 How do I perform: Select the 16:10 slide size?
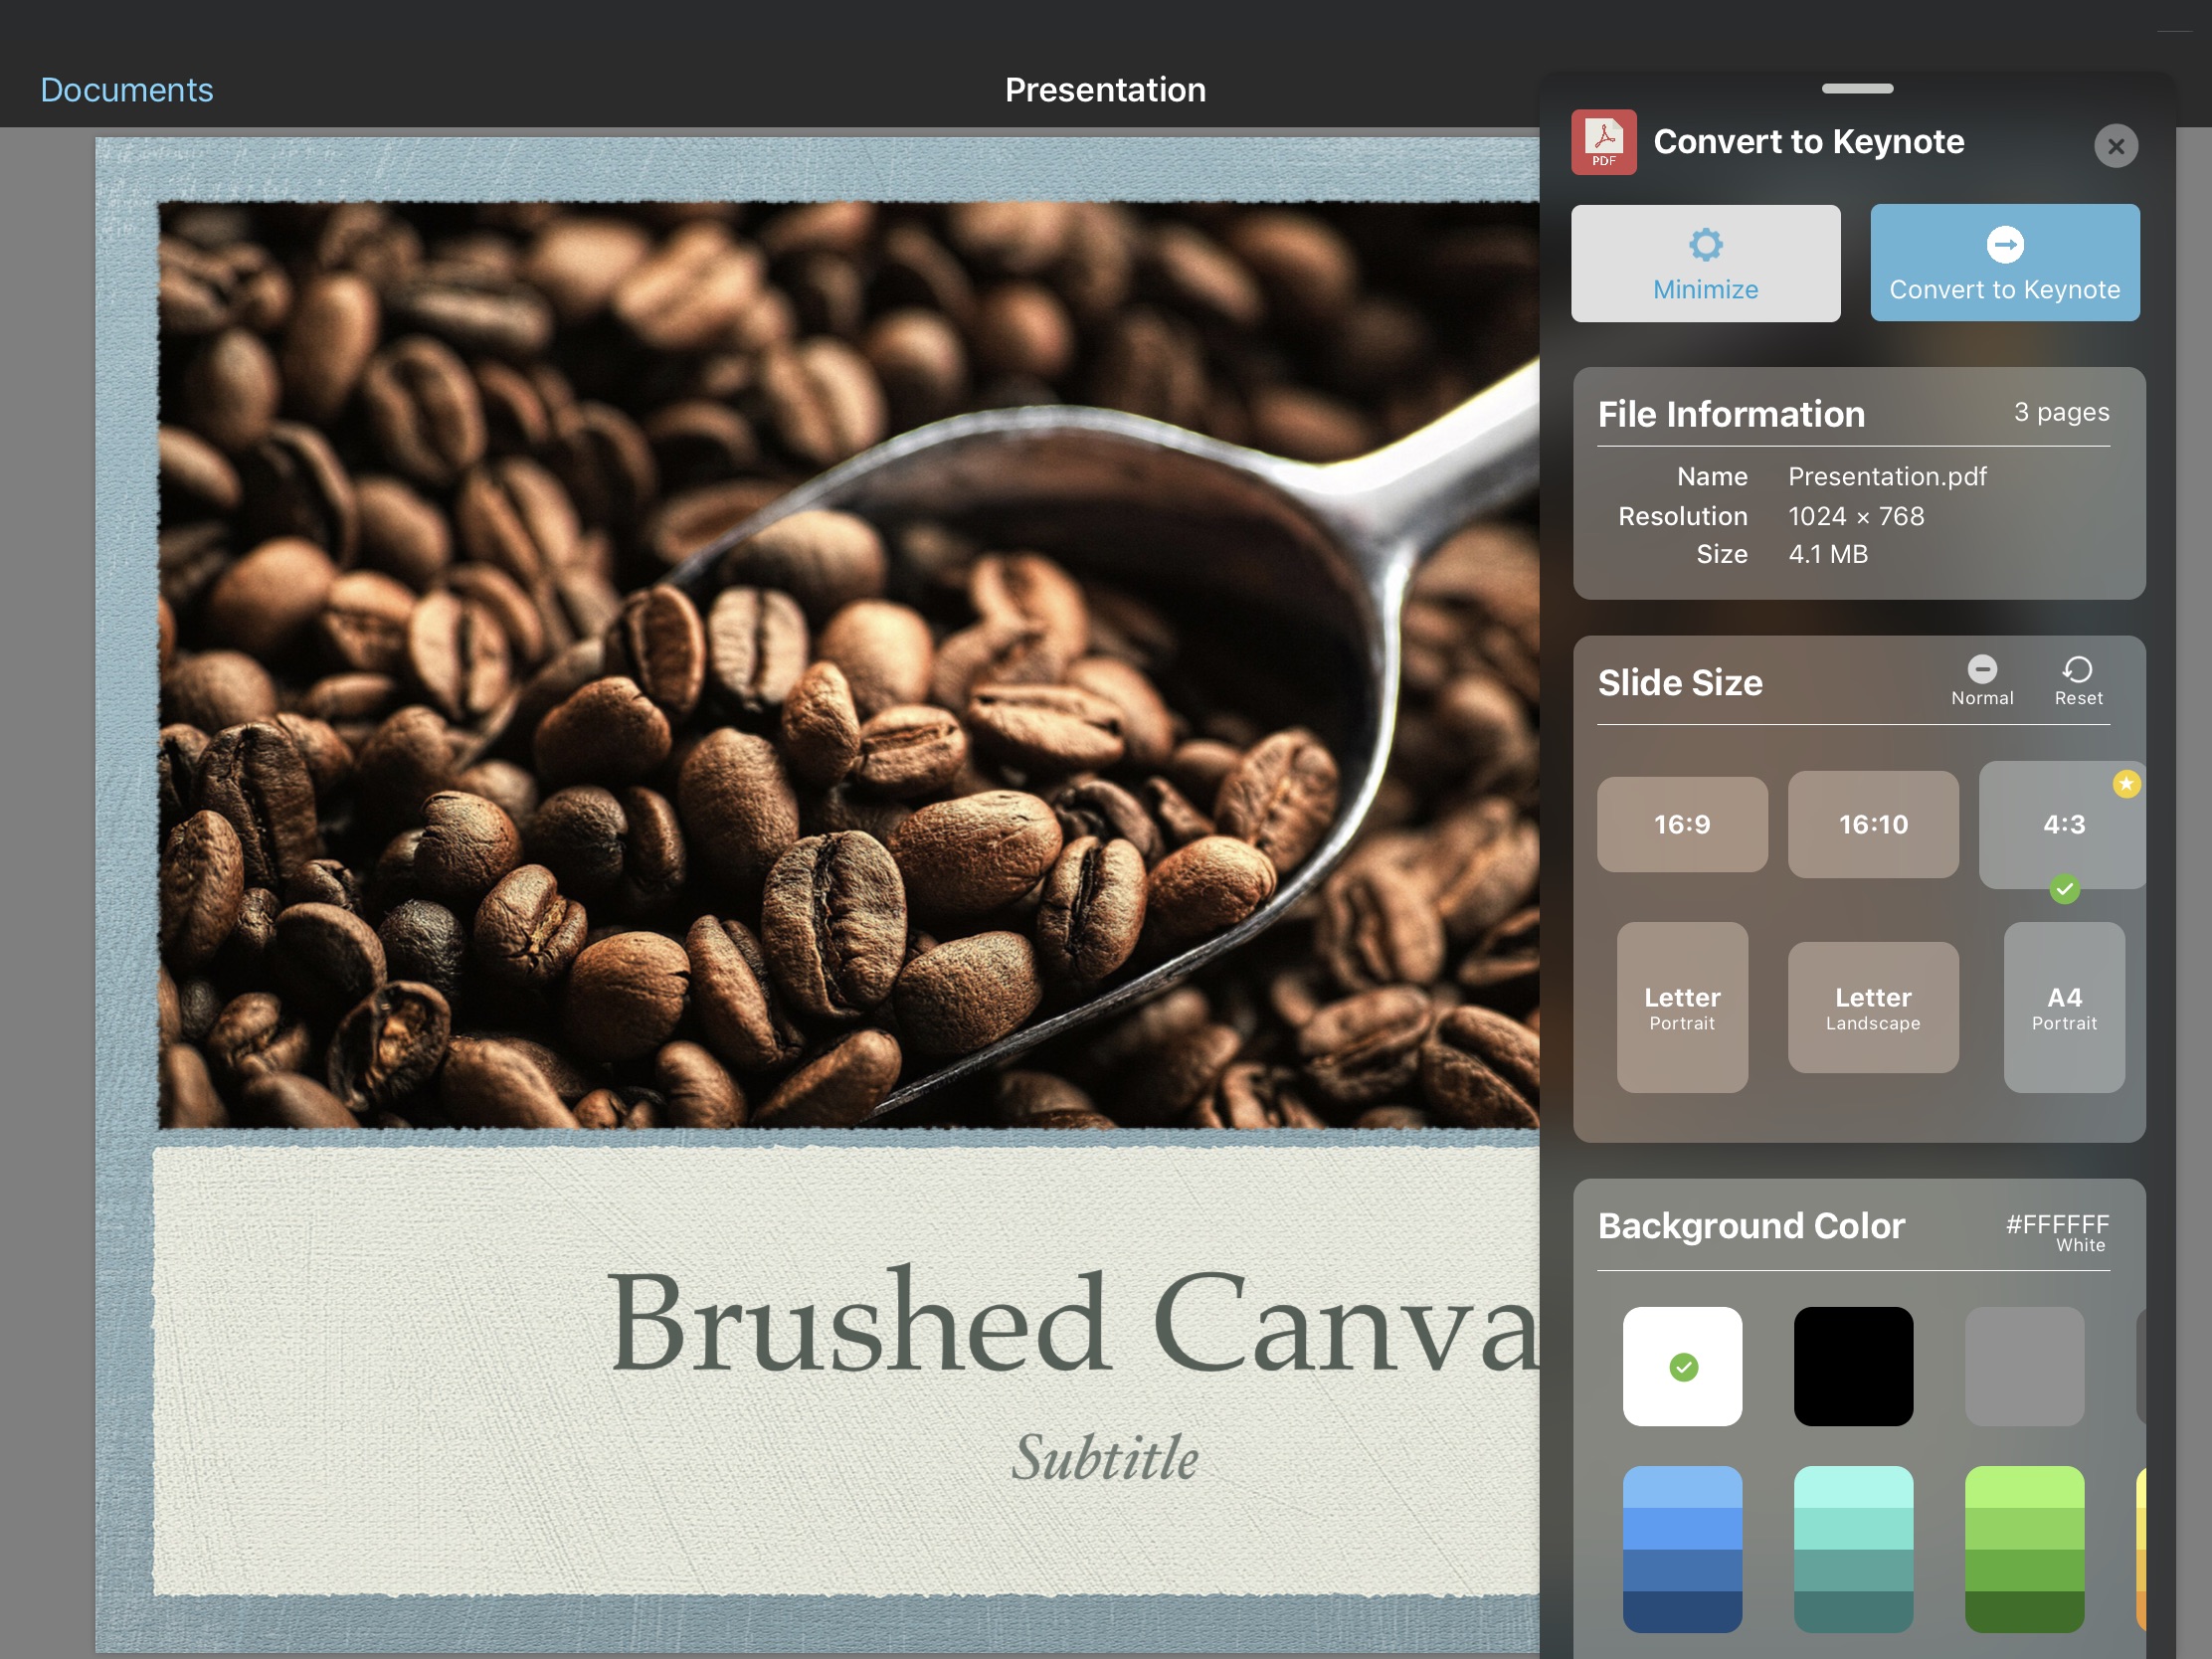click(x=1872, y=825)
